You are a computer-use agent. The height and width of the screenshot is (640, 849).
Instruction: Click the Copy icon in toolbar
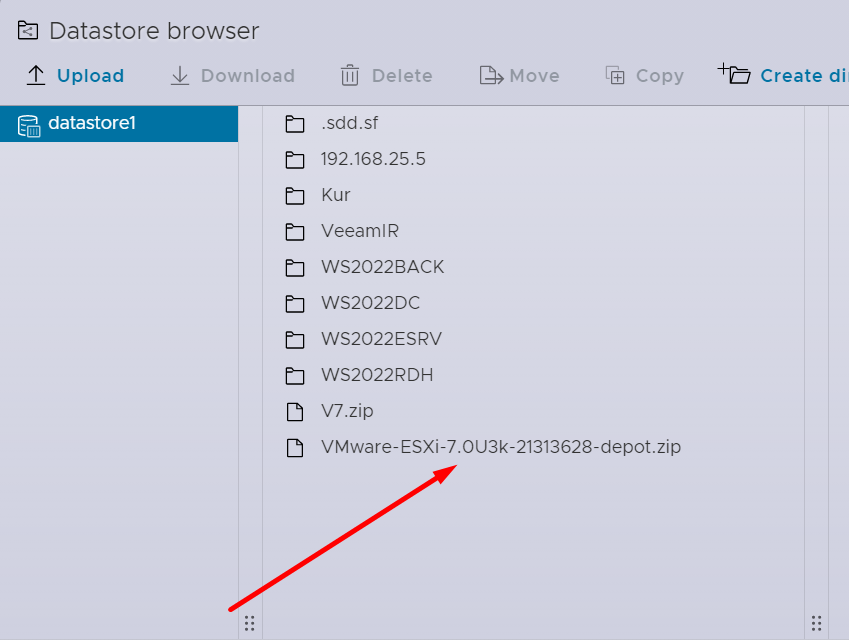[615, 75]
